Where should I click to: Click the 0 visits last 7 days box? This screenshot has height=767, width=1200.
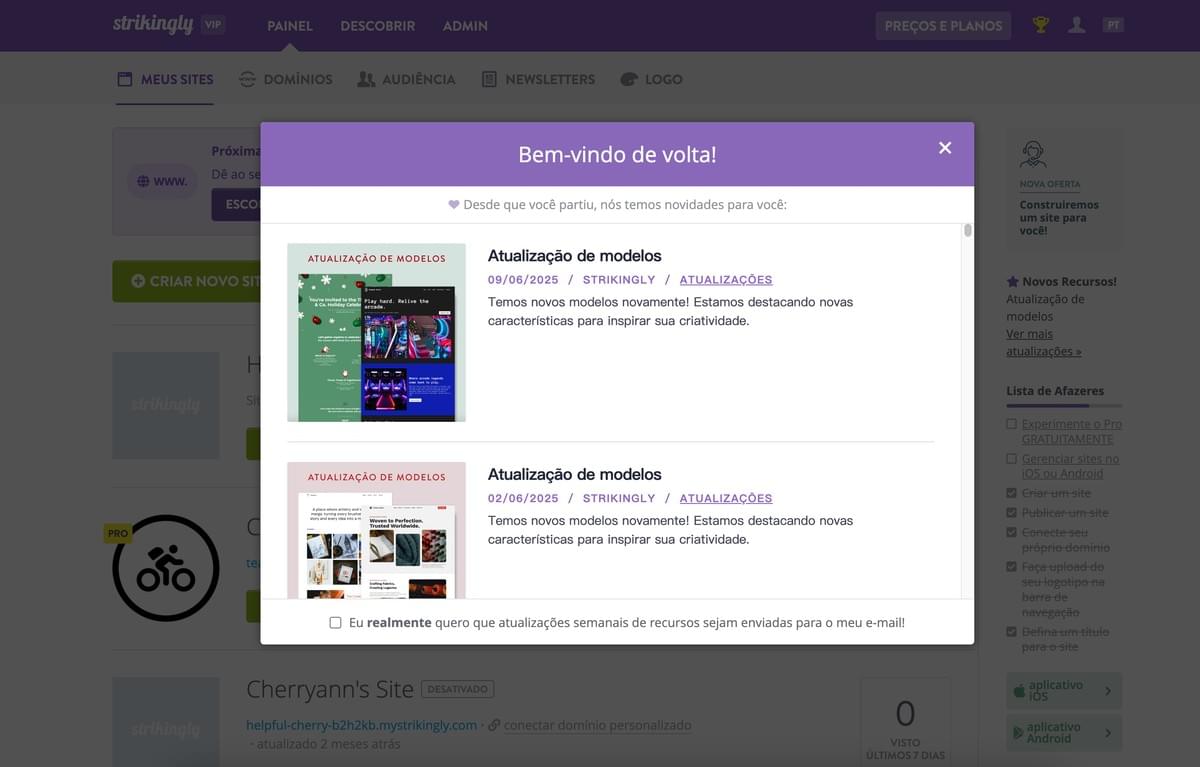click(905, 722)
